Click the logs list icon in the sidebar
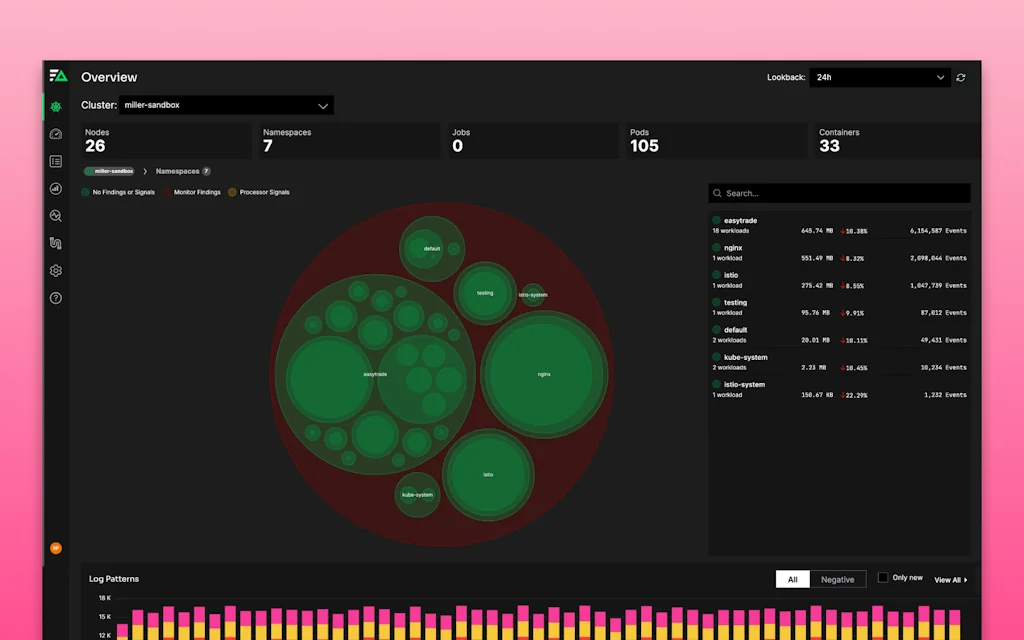 click(x=55, y=160)
